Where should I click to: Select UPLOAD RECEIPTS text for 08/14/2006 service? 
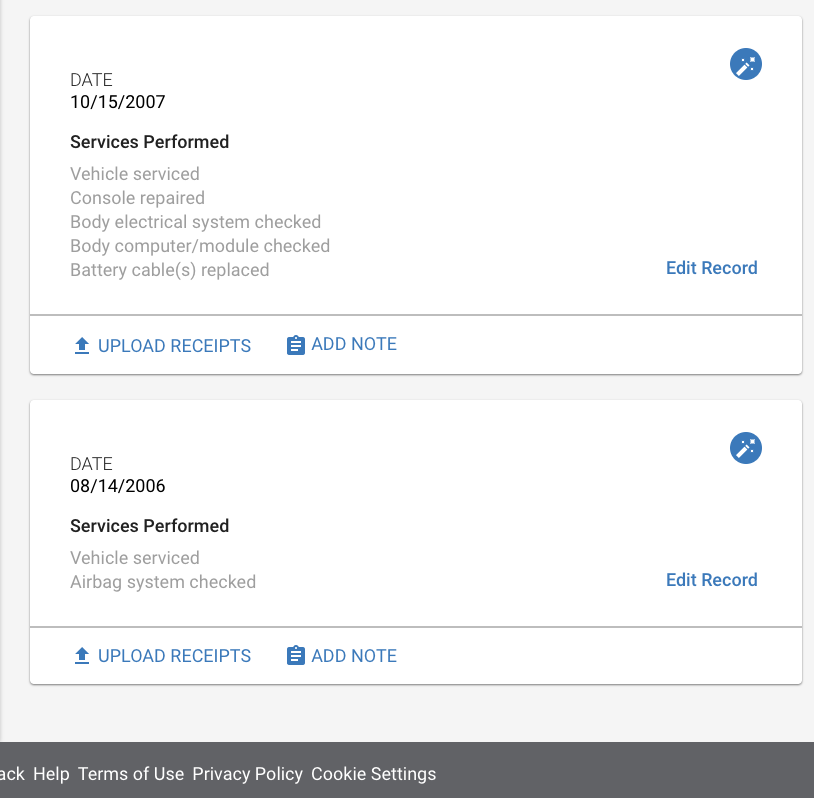[x=174, y=656]
